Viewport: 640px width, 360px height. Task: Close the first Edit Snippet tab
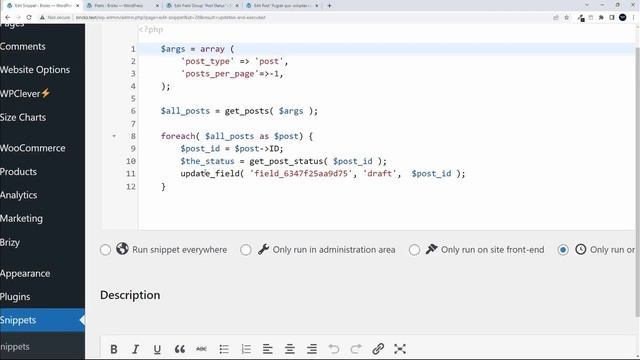point(78,6)
